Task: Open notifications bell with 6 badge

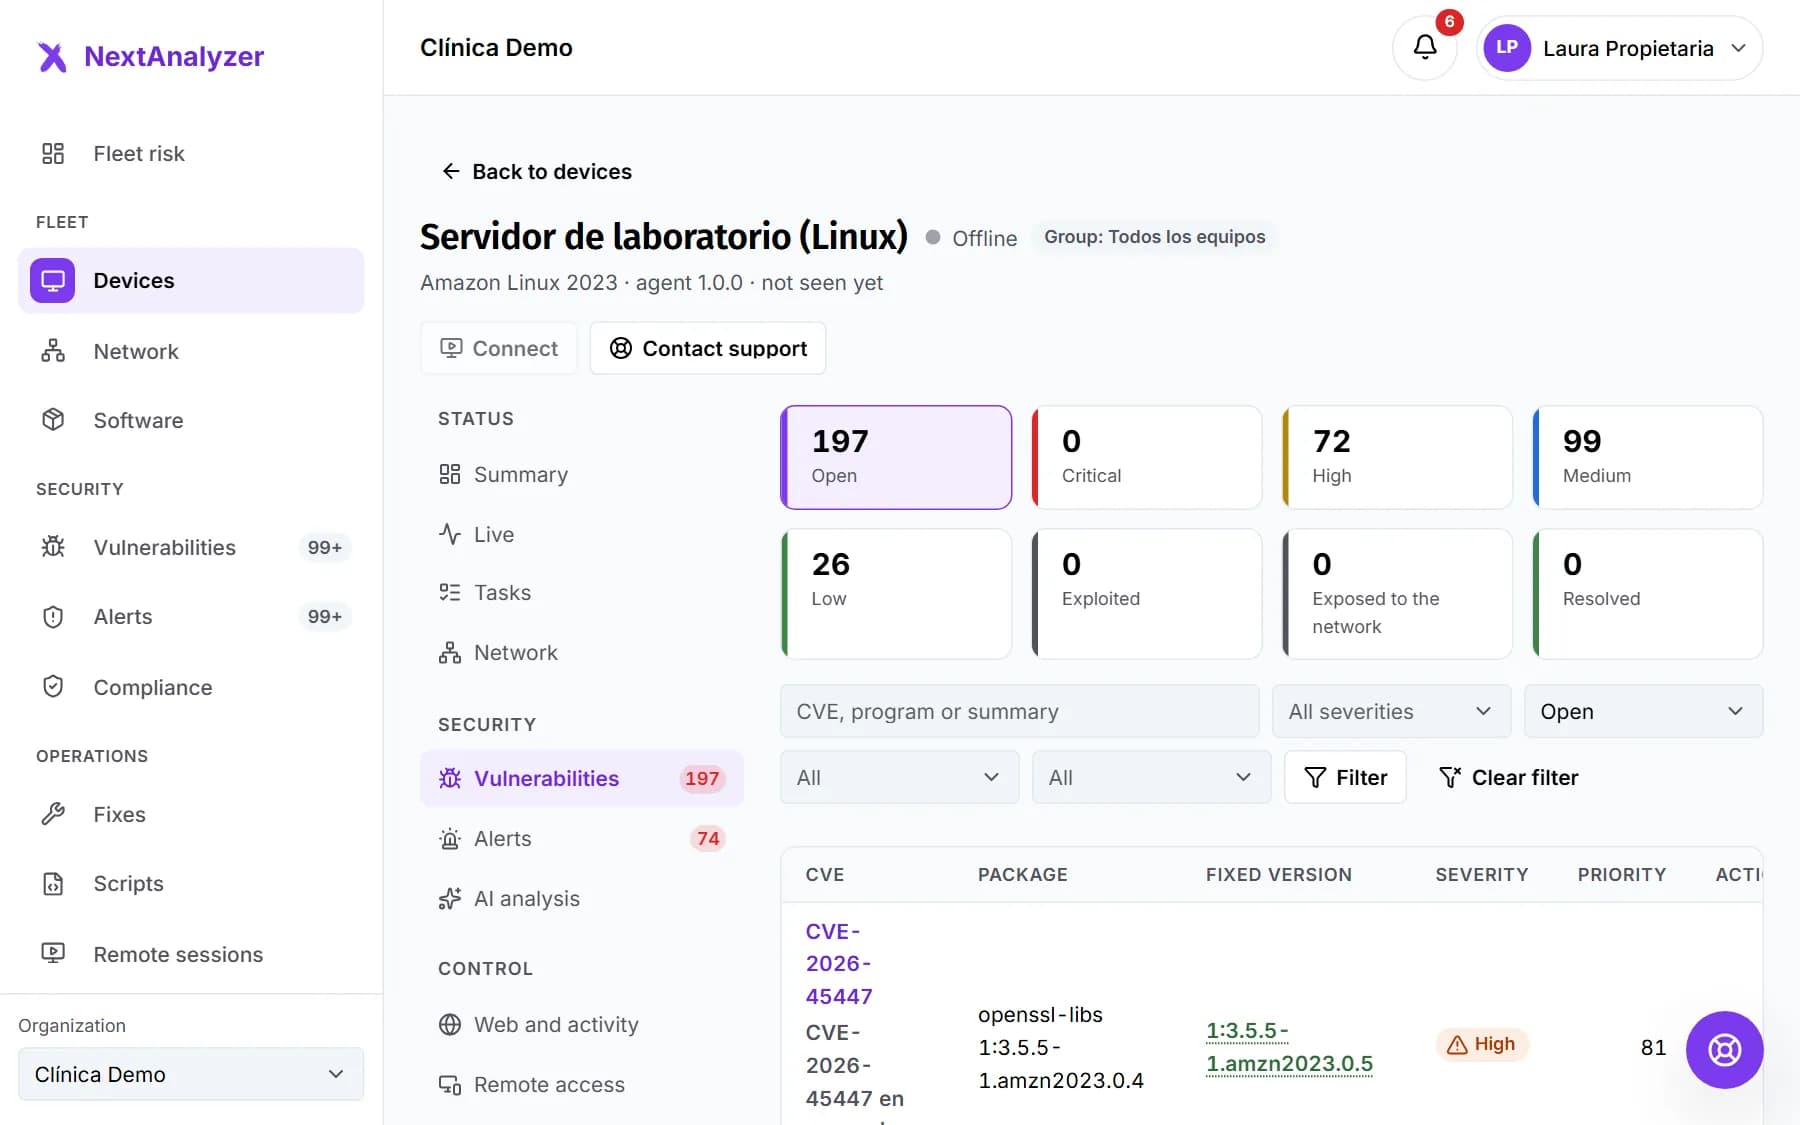Action: pyautogui.click(x=1425, y=47)
